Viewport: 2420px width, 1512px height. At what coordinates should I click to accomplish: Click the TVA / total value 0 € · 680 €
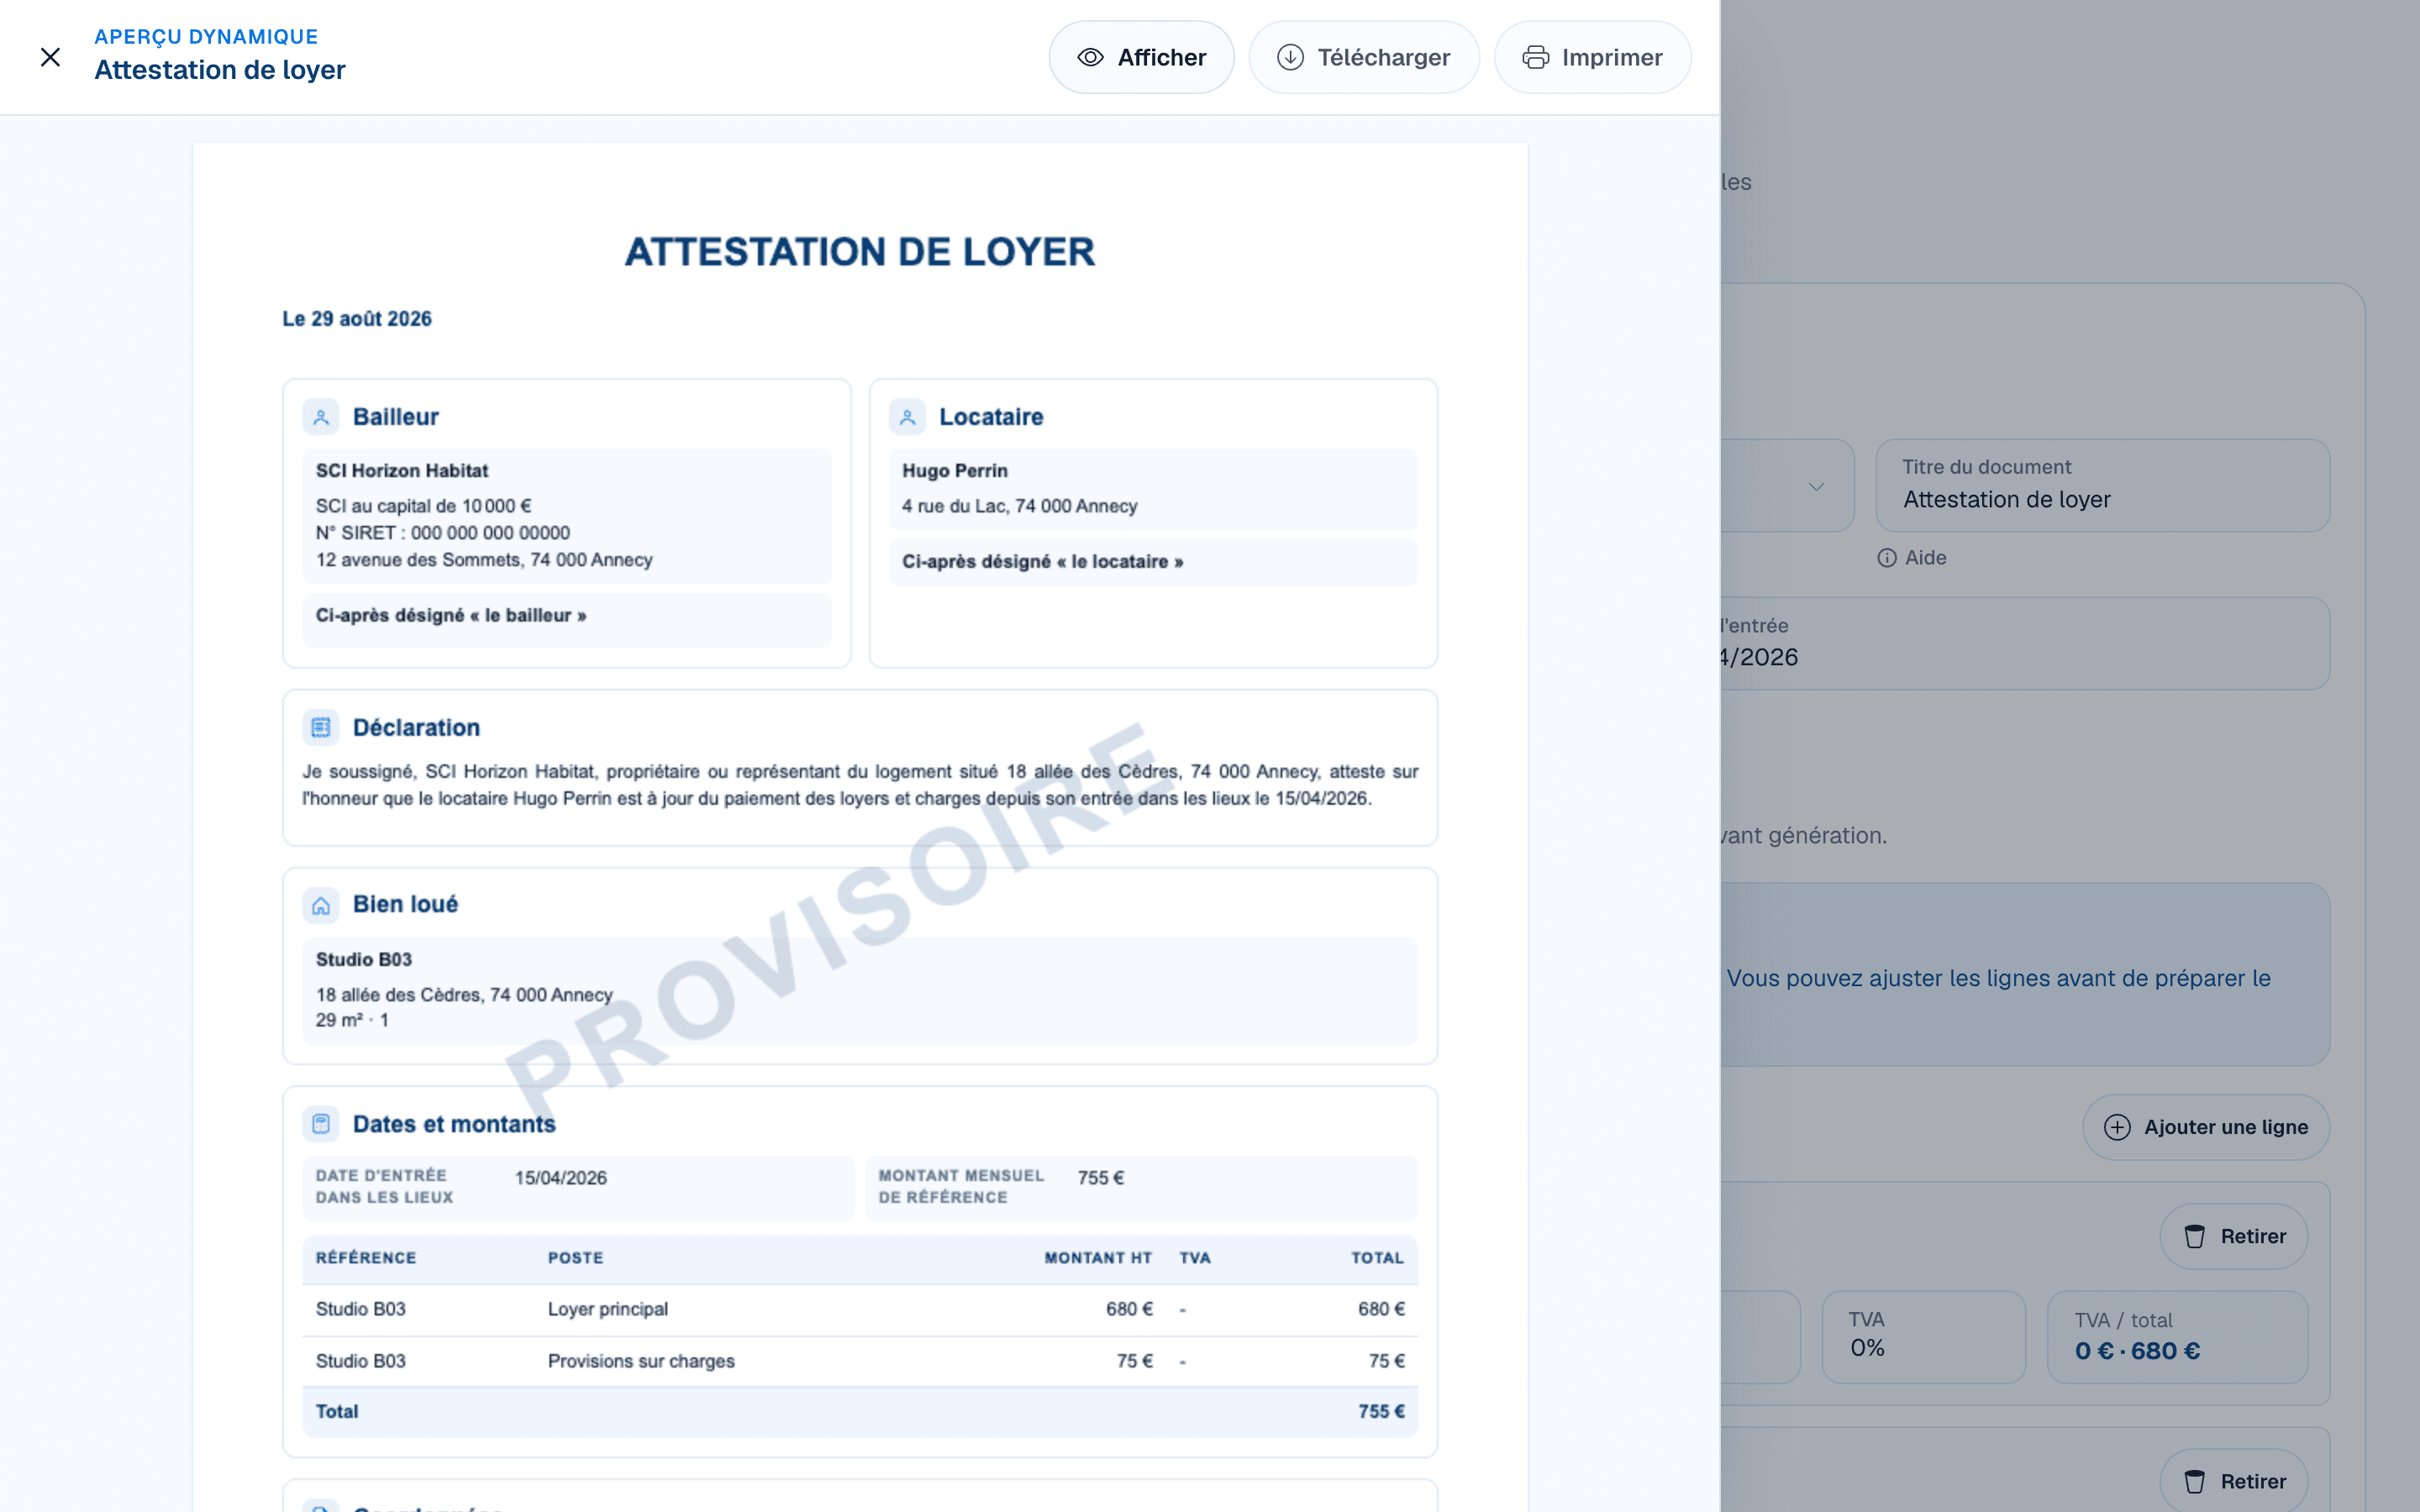(2137, 1351)
